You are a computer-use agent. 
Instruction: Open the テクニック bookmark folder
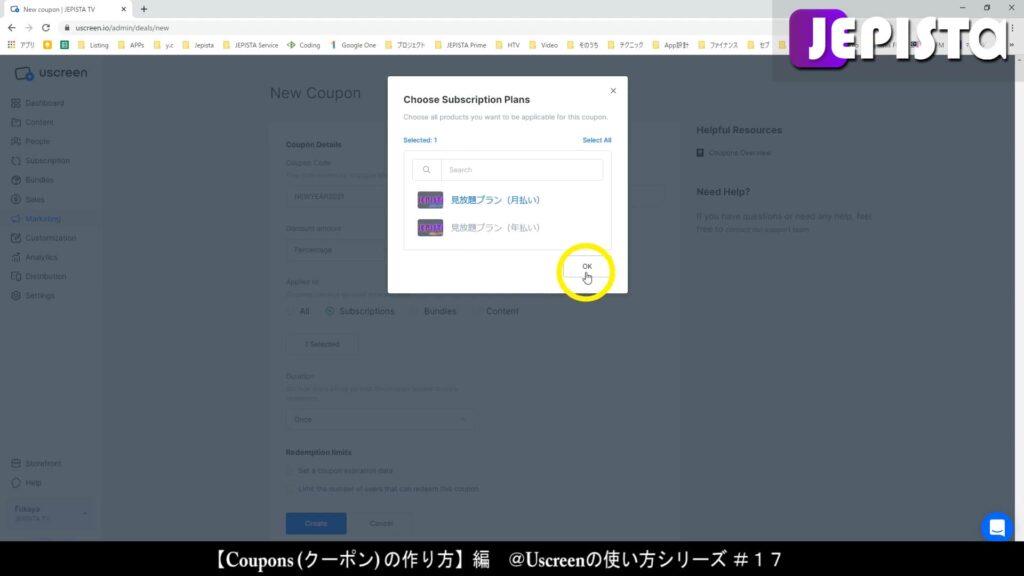pyautogui.click(x=626, y=45)
